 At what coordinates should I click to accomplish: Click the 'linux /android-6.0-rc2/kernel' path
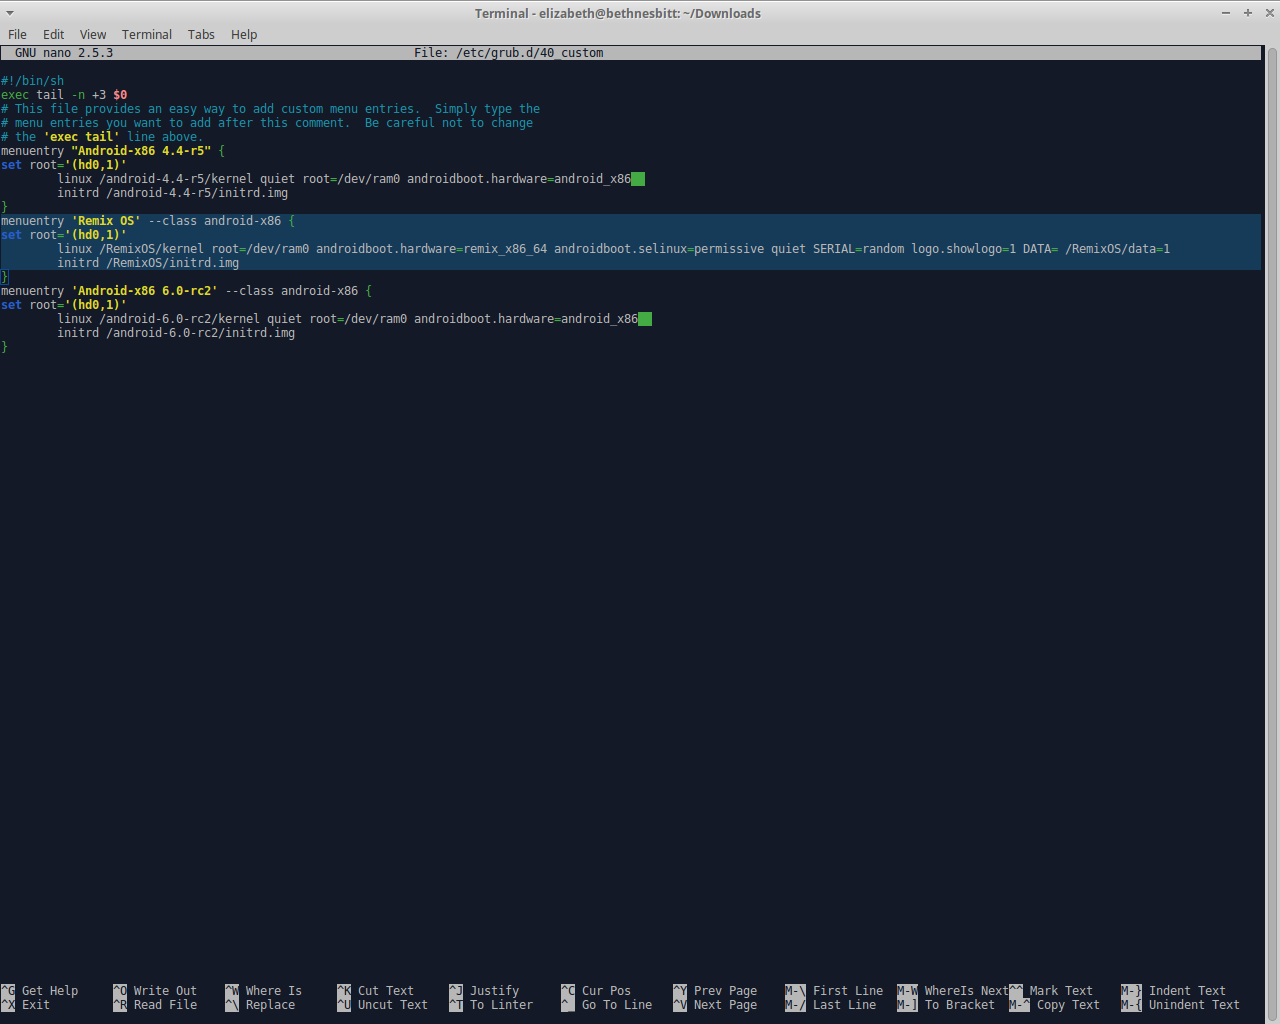[158, 319]
